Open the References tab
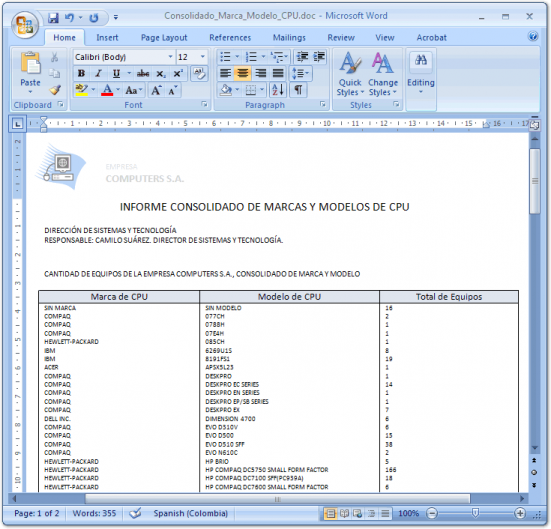551x529 pixels. pos(230,38)
